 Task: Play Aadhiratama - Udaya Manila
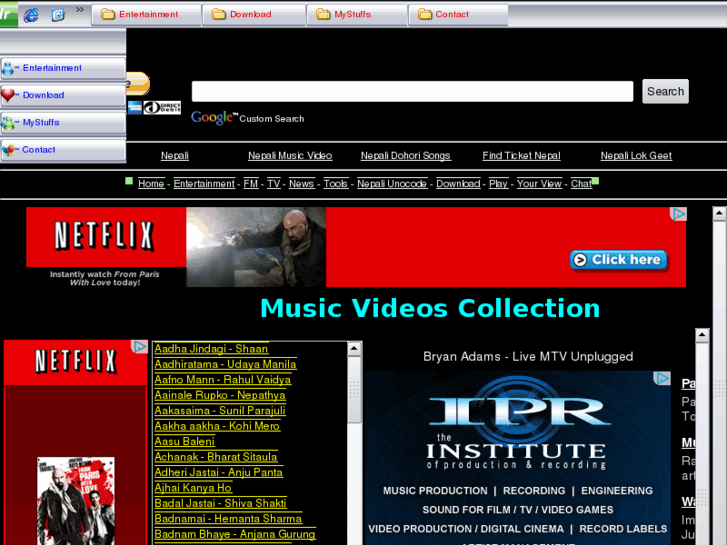click(x=225, y=364)
